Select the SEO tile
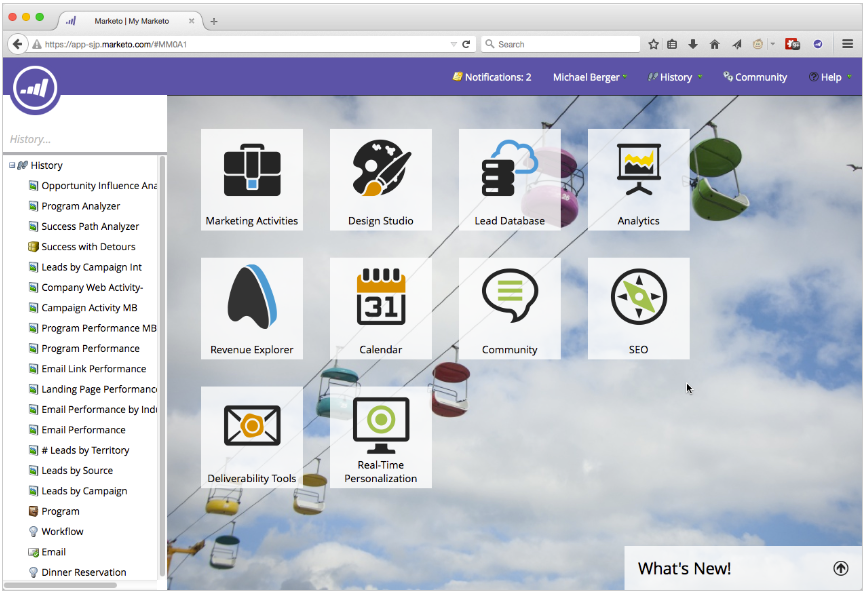Image resolution: width=866 pixels, height=594 pixels. pos(639,307)
